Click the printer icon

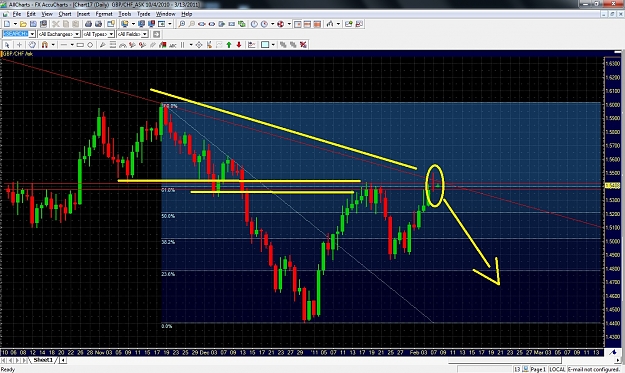click(x=88, y=24)
